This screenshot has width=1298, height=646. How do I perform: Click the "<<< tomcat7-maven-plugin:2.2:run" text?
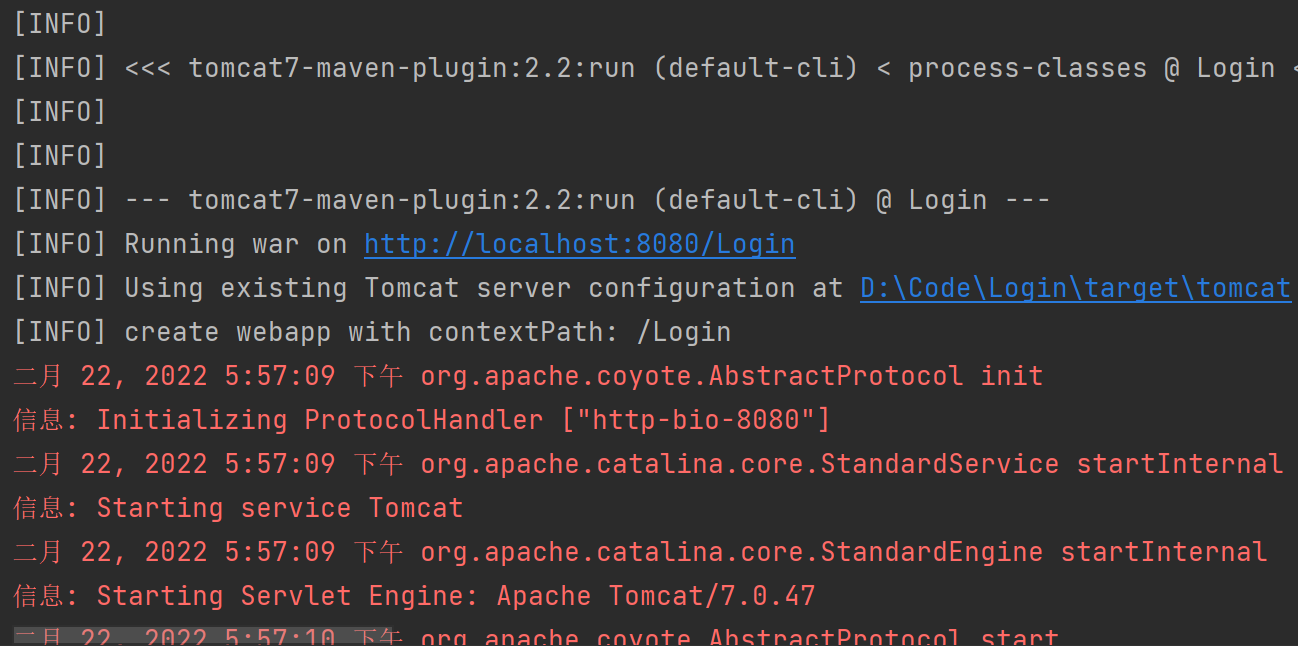tap(379, 68)
